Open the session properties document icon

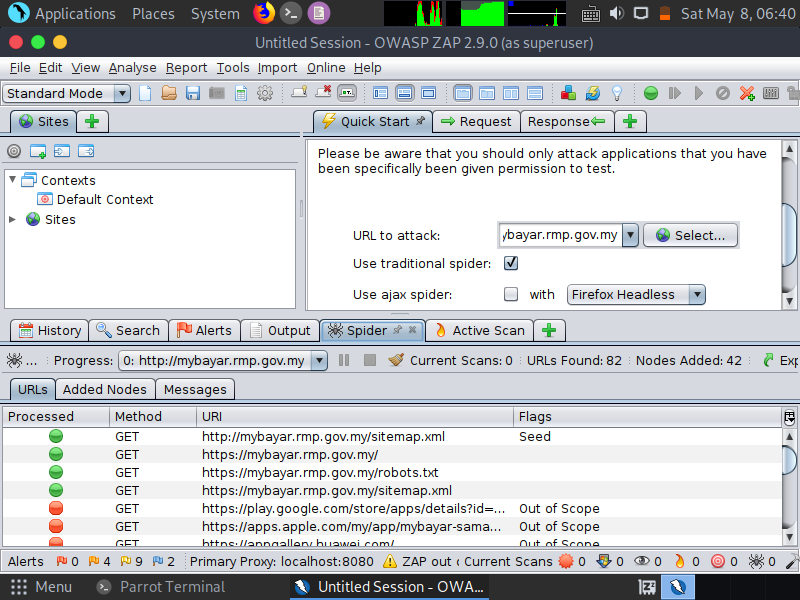click(x=241, y=93)
